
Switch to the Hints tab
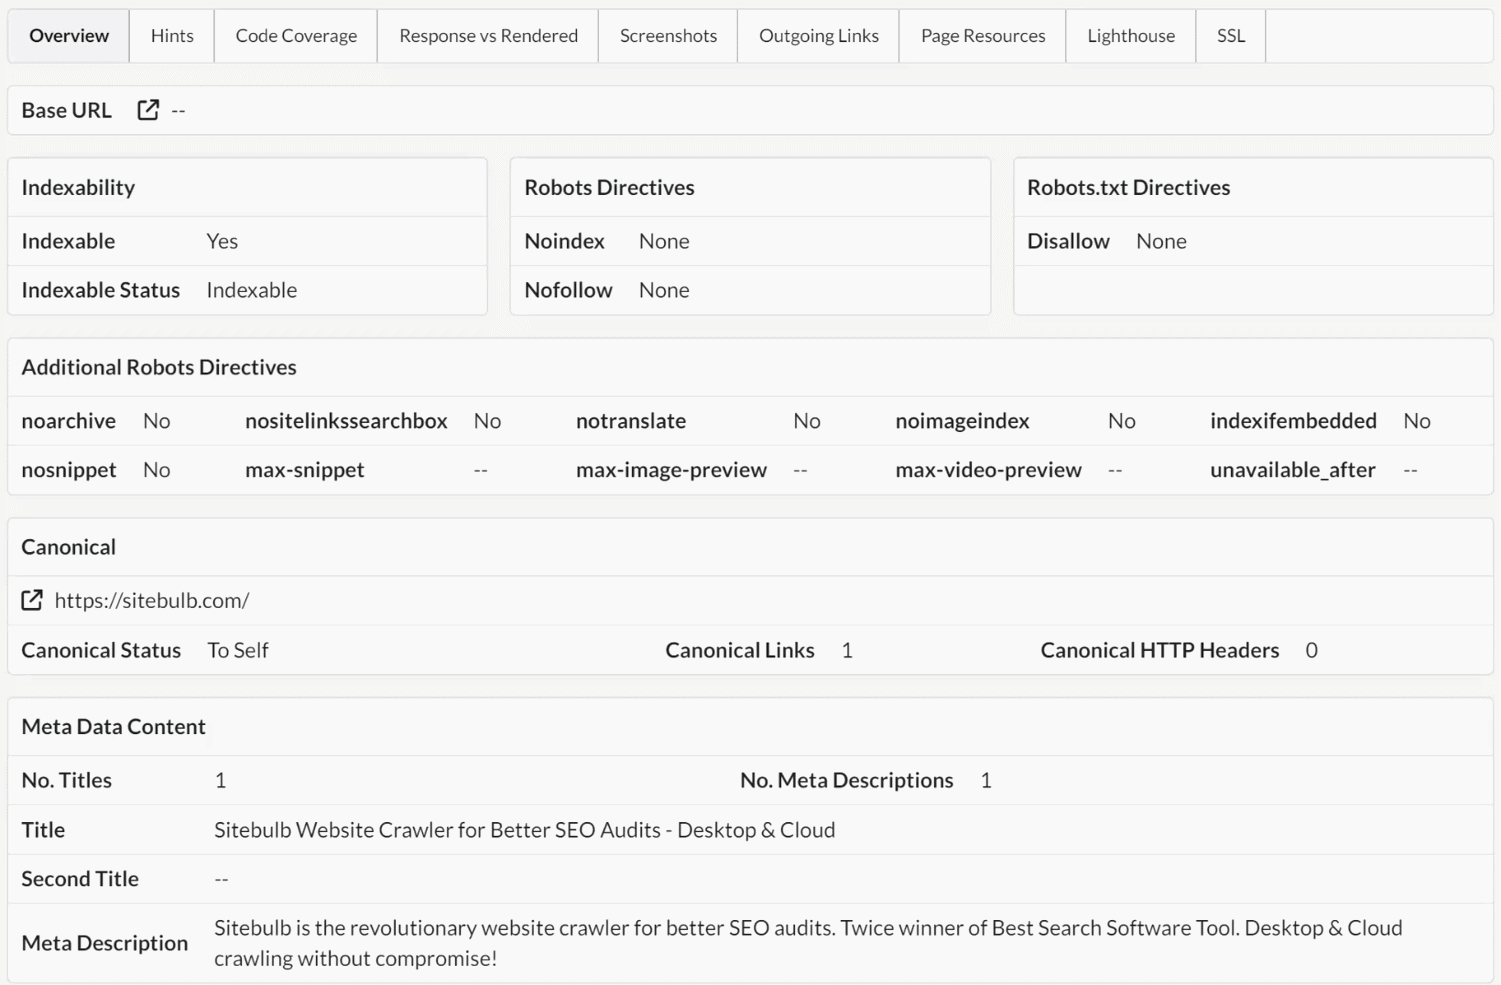click(x=172, y=36)
